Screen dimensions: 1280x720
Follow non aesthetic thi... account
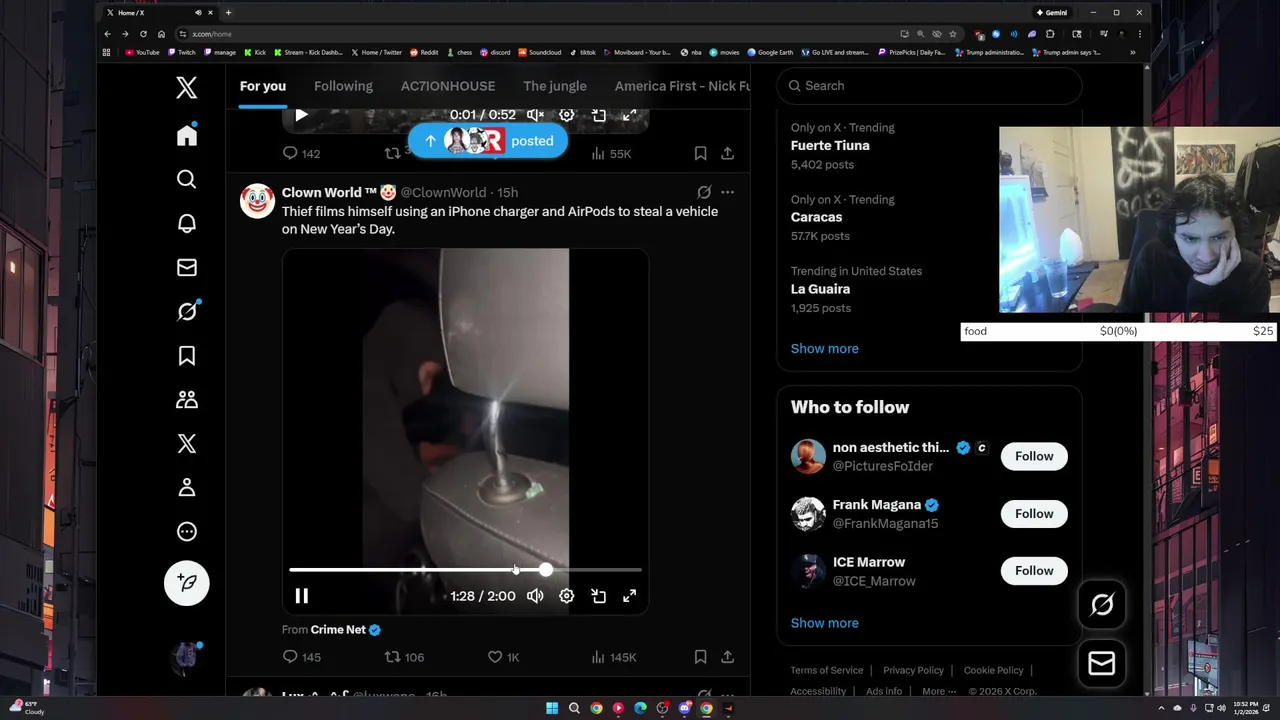click(x=1034, y=456)
